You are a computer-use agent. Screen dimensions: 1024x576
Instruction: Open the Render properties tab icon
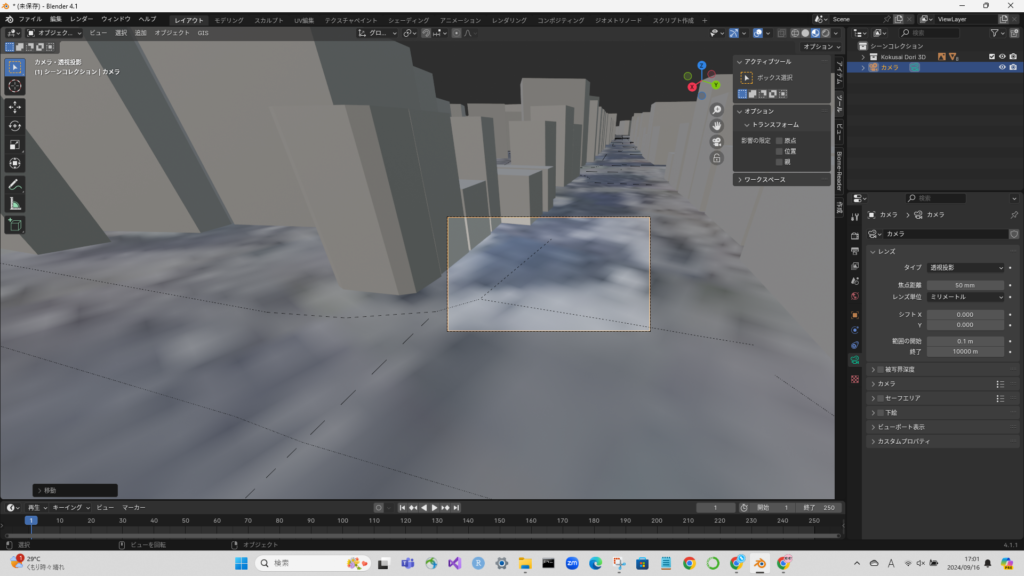coord(855,236)
